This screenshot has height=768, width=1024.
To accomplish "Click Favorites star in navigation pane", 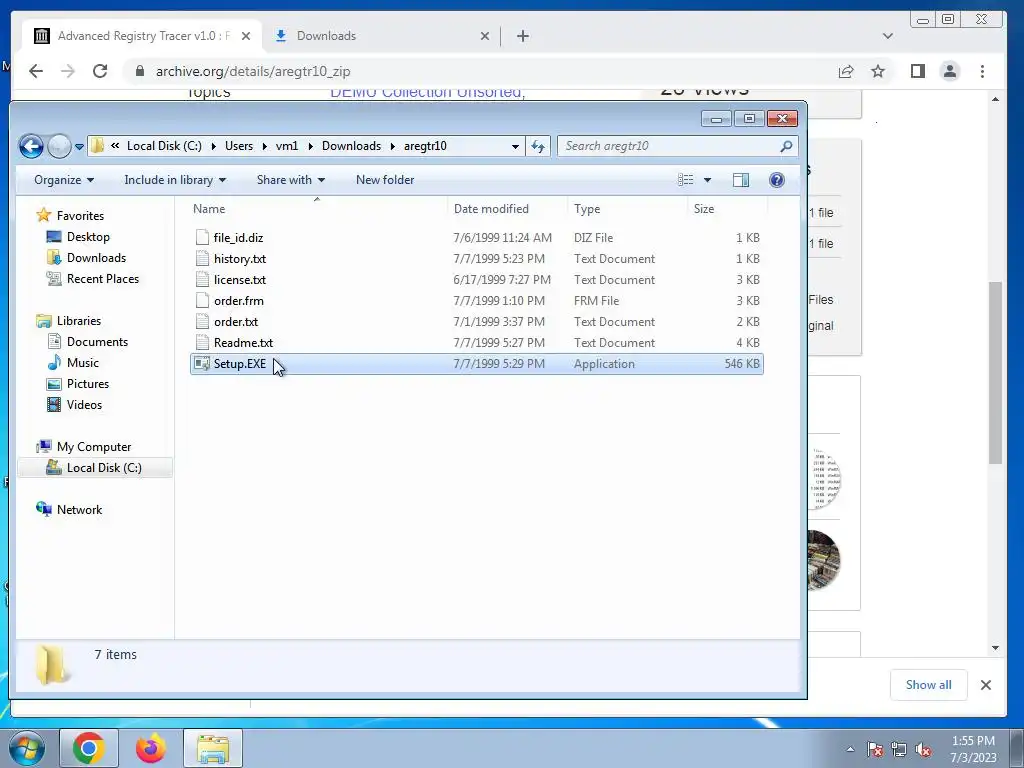I will (44, 215).
